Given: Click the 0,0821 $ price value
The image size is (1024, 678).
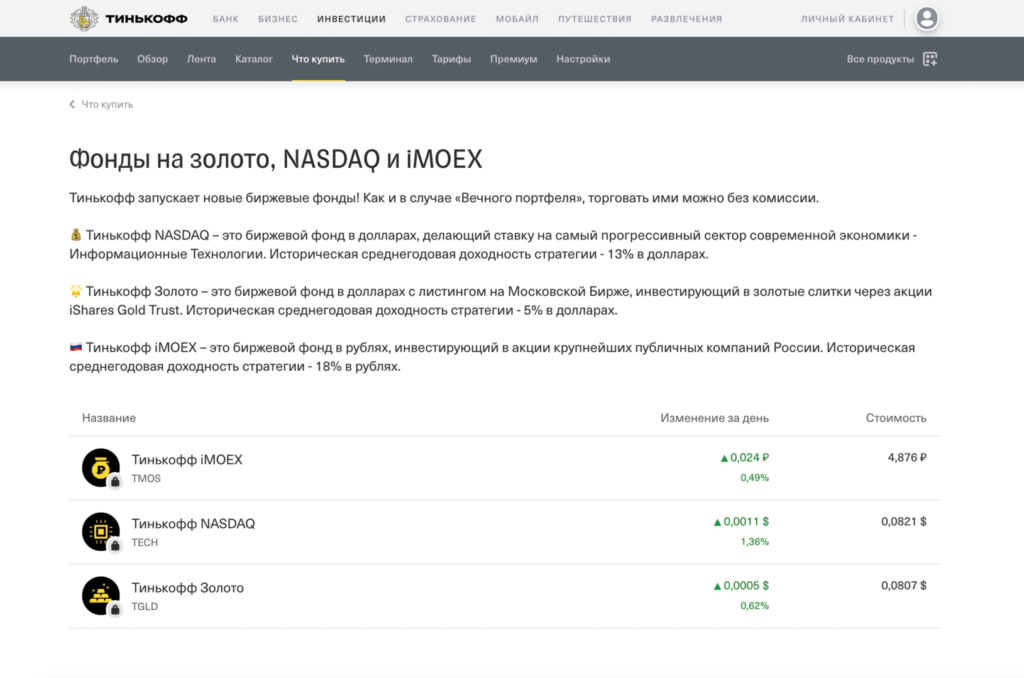Looking at the screenshot, I should [x=904, y=522].
